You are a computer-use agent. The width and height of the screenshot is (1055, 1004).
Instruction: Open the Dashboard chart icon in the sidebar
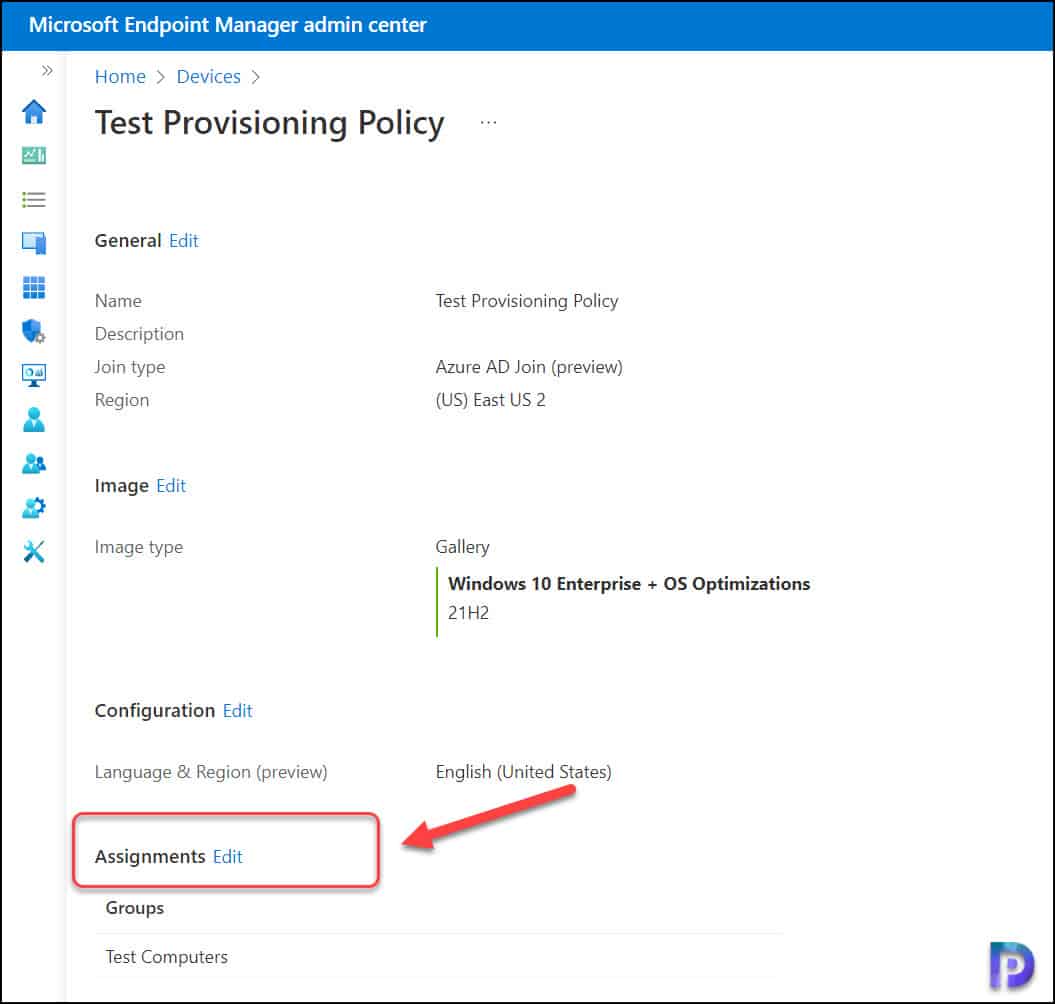(34, 155)
